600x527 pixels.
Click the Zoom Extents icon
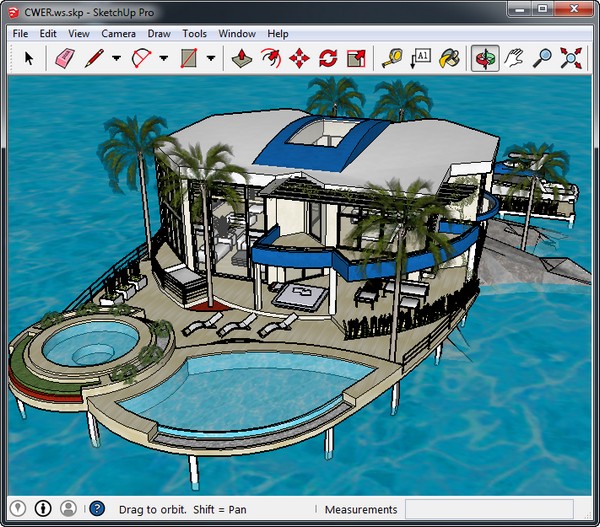[572, 58]
